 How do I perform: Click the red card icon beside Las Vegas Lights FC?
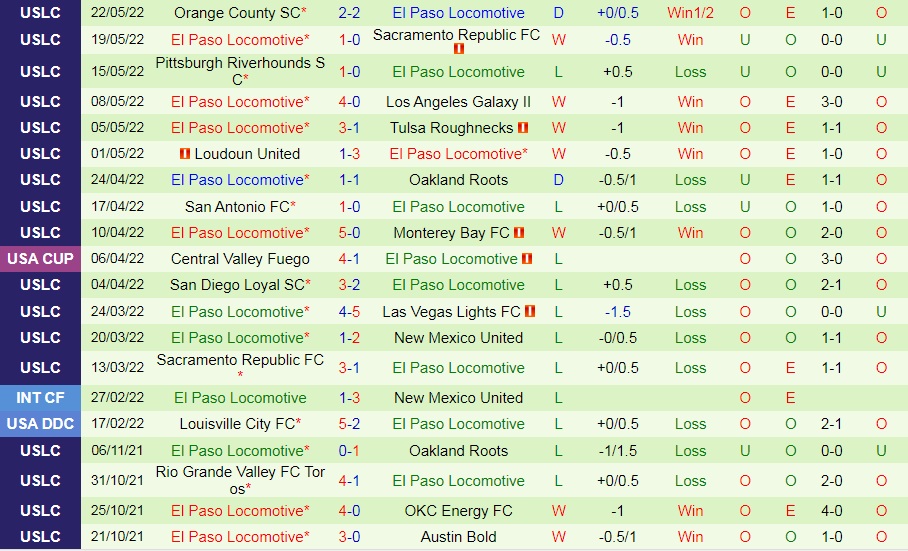[531, 312]
